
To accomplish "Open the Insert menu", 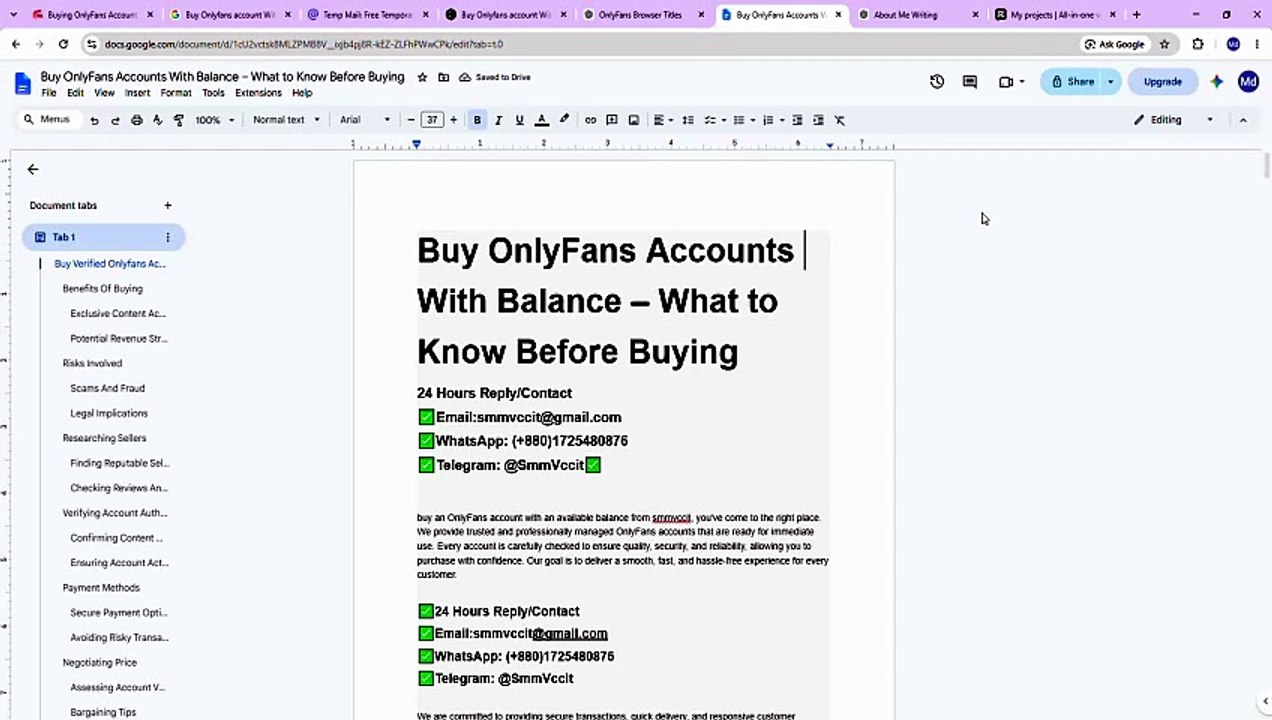I will tap(137, 93).
